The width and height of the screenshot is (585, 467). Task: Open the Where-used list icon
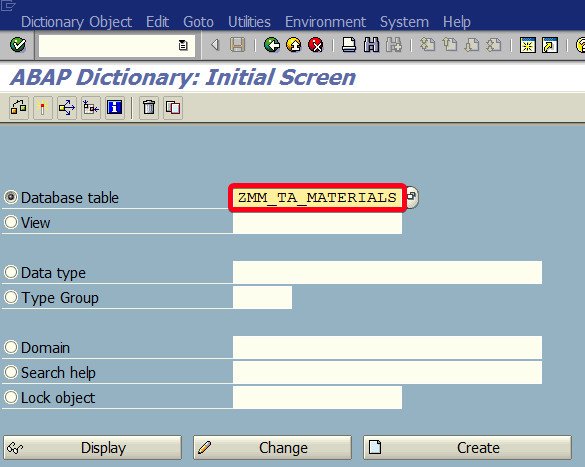click(67, 108)
